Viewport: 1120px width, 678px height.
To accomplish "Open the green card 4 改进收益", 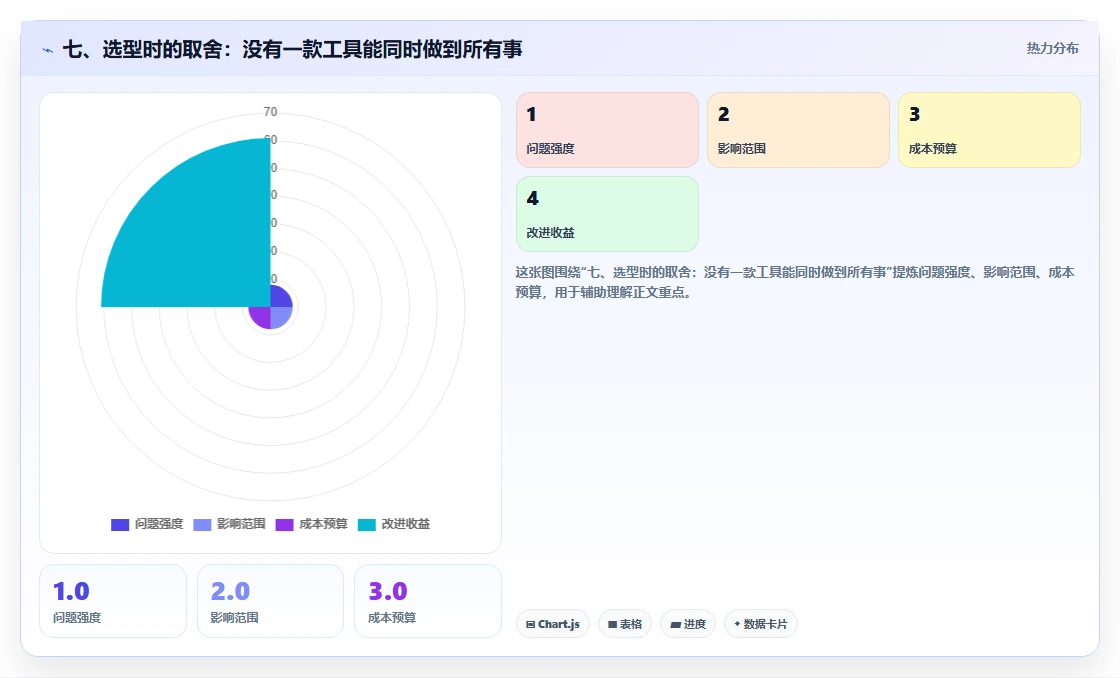I will coord(607,214).
